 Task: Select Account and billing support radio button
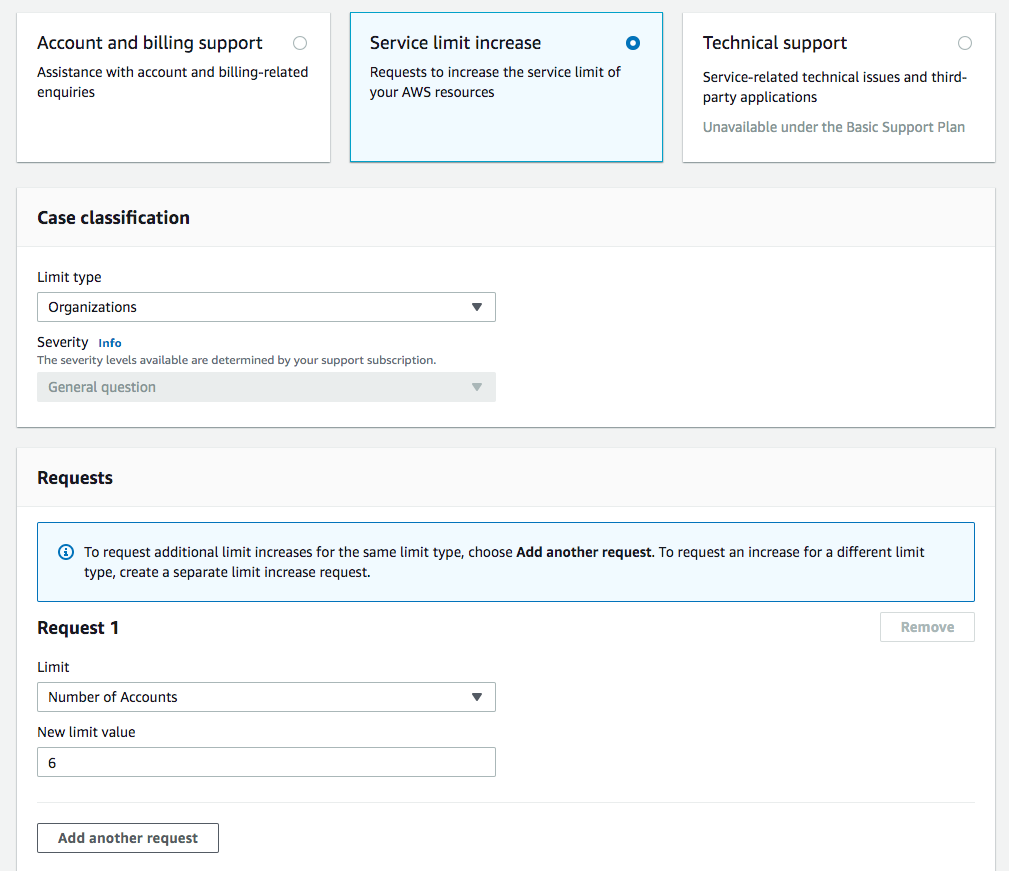(300, 43)
